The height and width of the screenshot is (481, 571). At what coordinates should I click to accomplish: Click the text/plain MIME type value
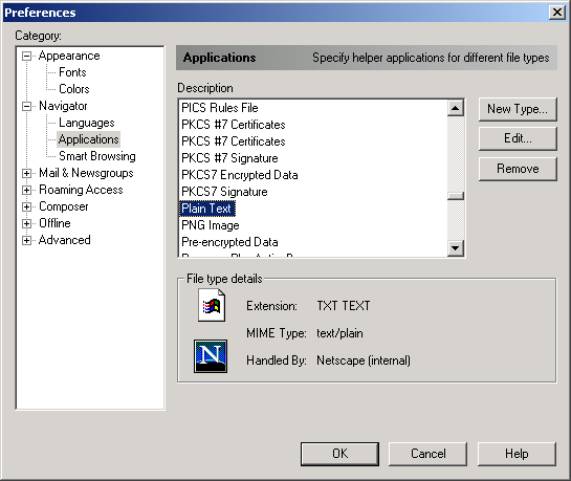339,333
